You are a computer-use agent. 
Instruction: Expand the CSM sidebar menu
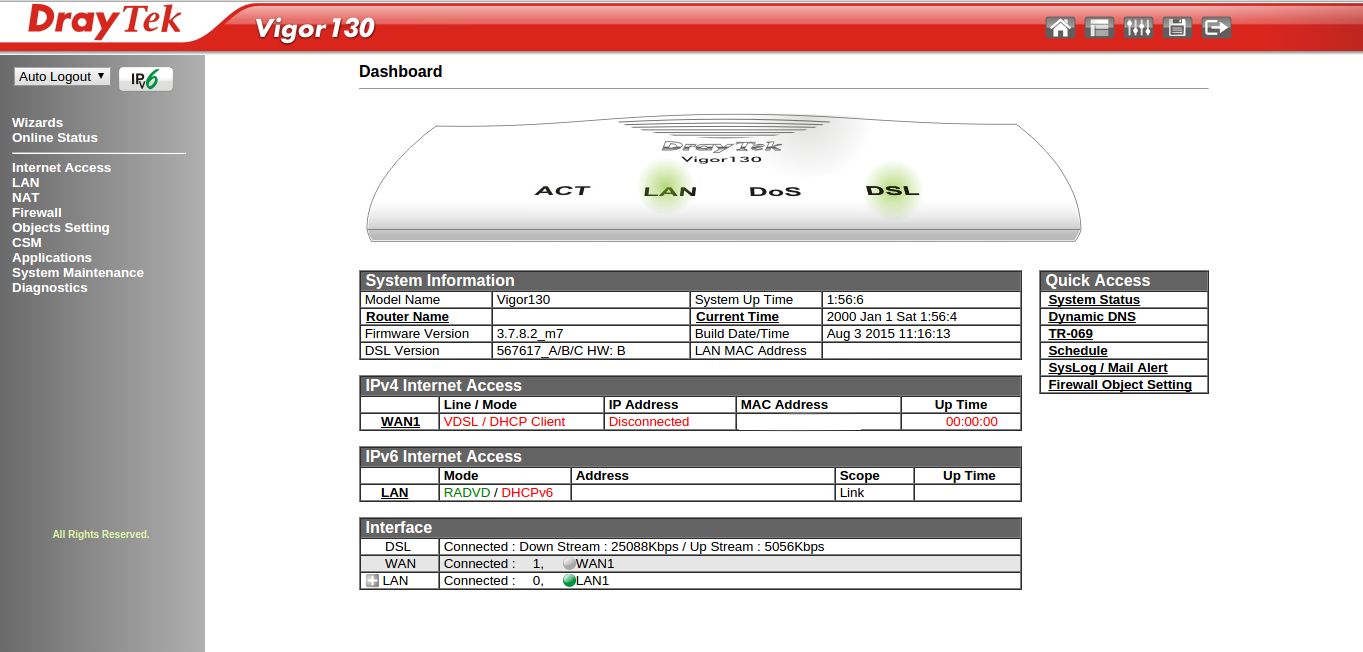(x=27, y=243)
